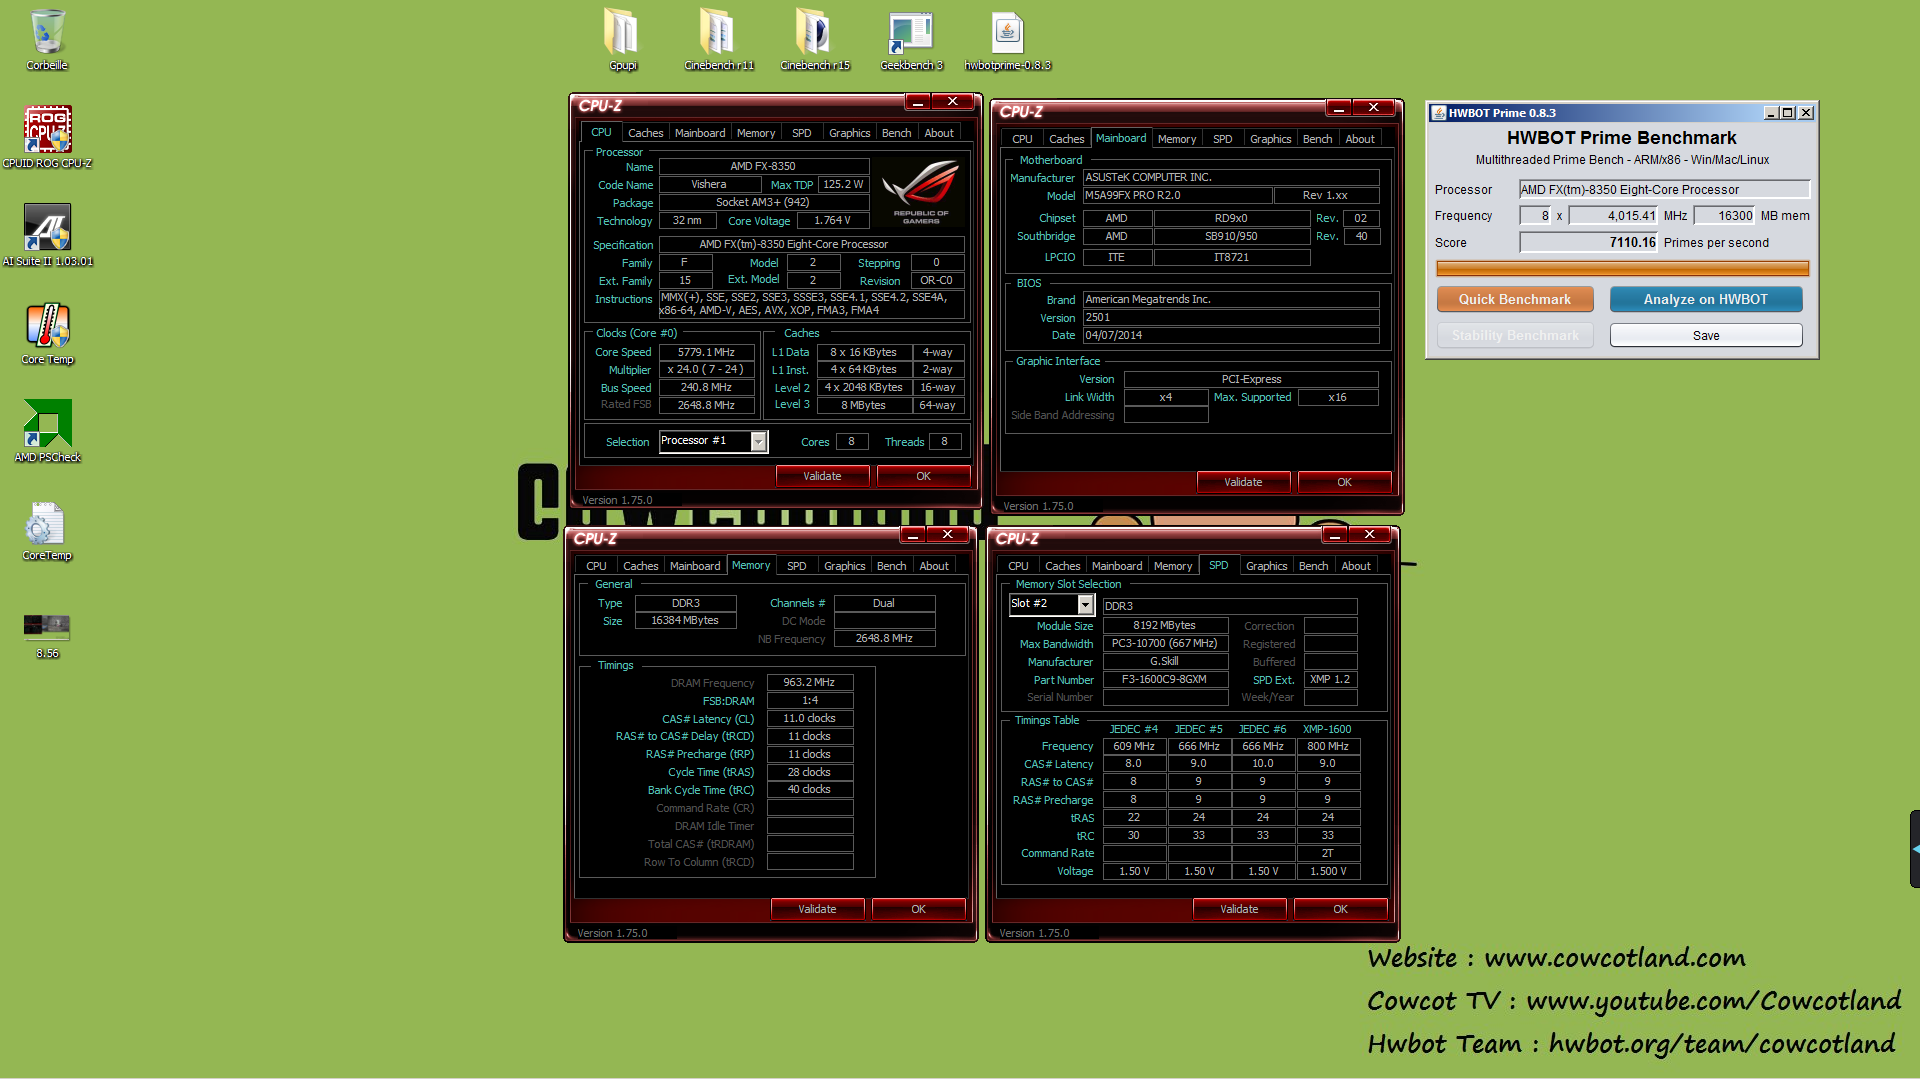Click OK in the Memory tab window
Screen dimensions: 1920x1080
point(918,909)
